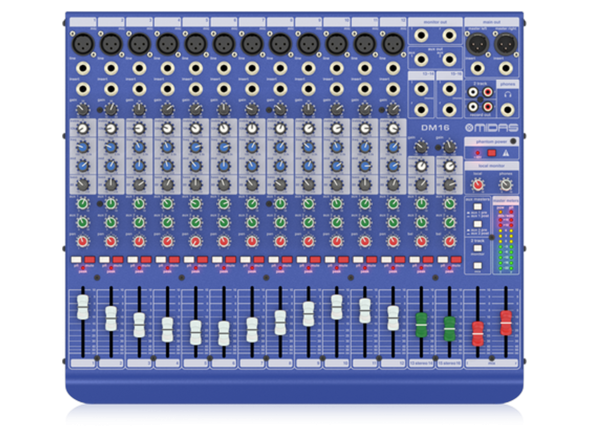This screenshot has width=589, height=441.
Task: Toggle 2 track to mix button
Action: [x=477, y=266]
